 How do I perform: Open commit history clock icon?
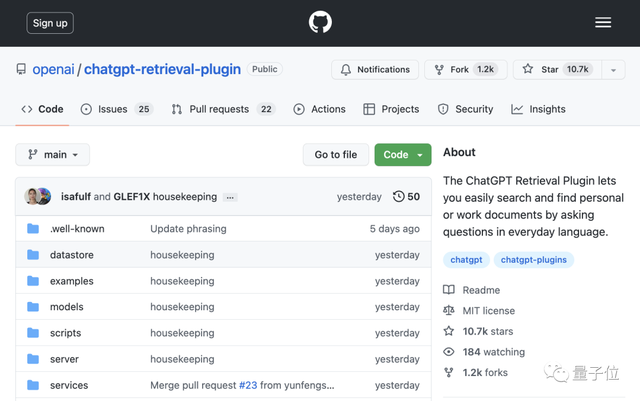click(x=399, y=197)
